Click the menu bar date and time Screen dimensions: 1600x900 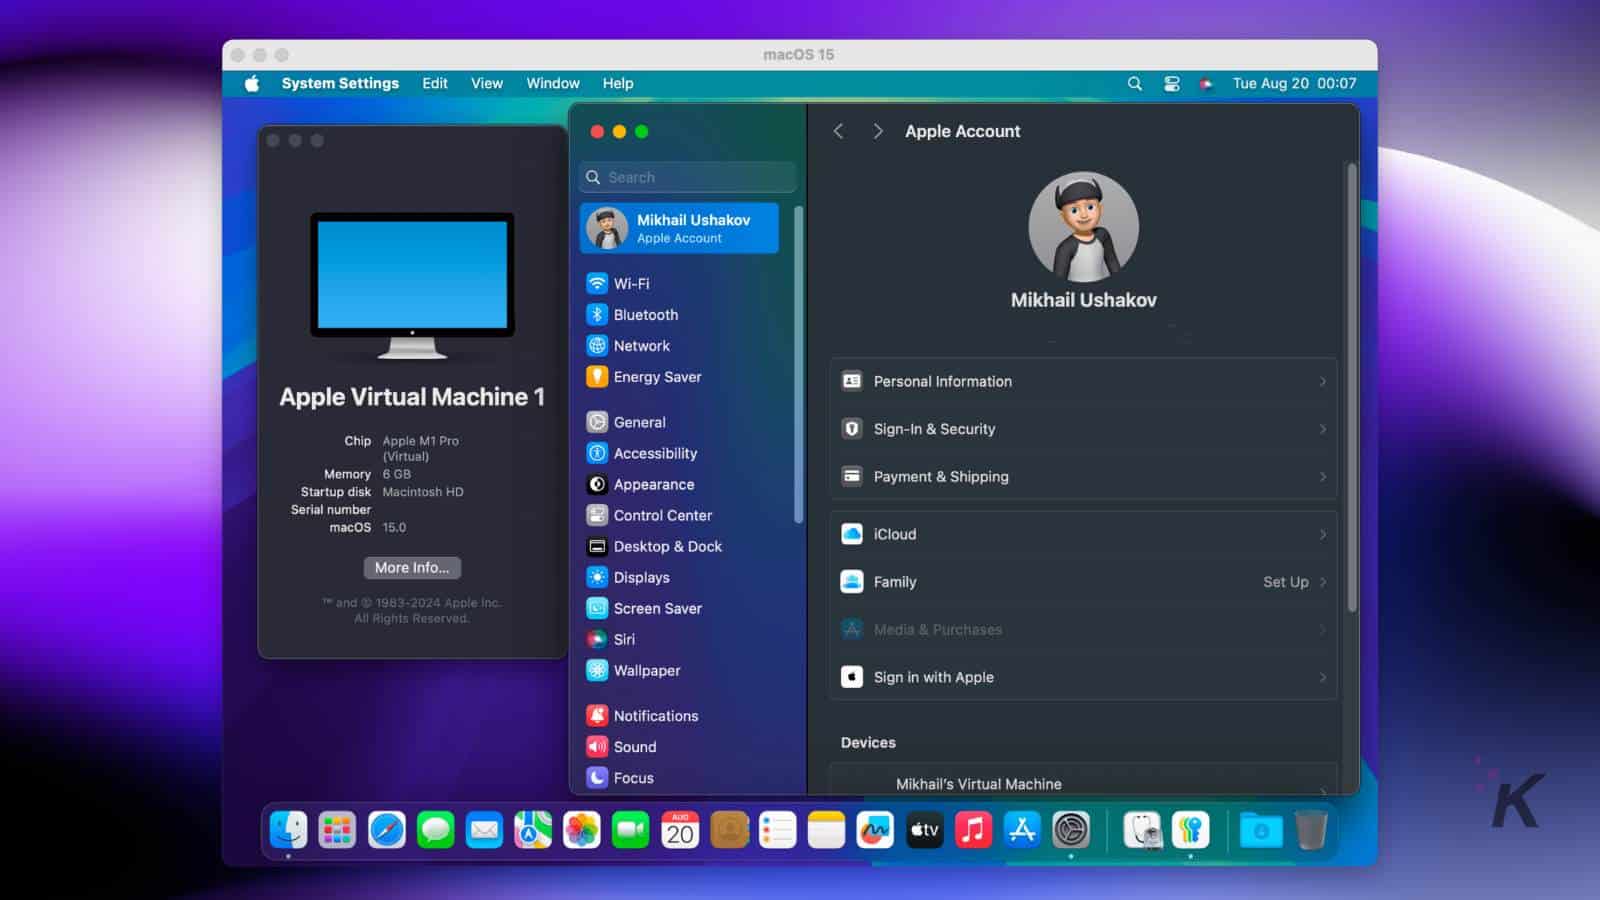point(1294,83)
